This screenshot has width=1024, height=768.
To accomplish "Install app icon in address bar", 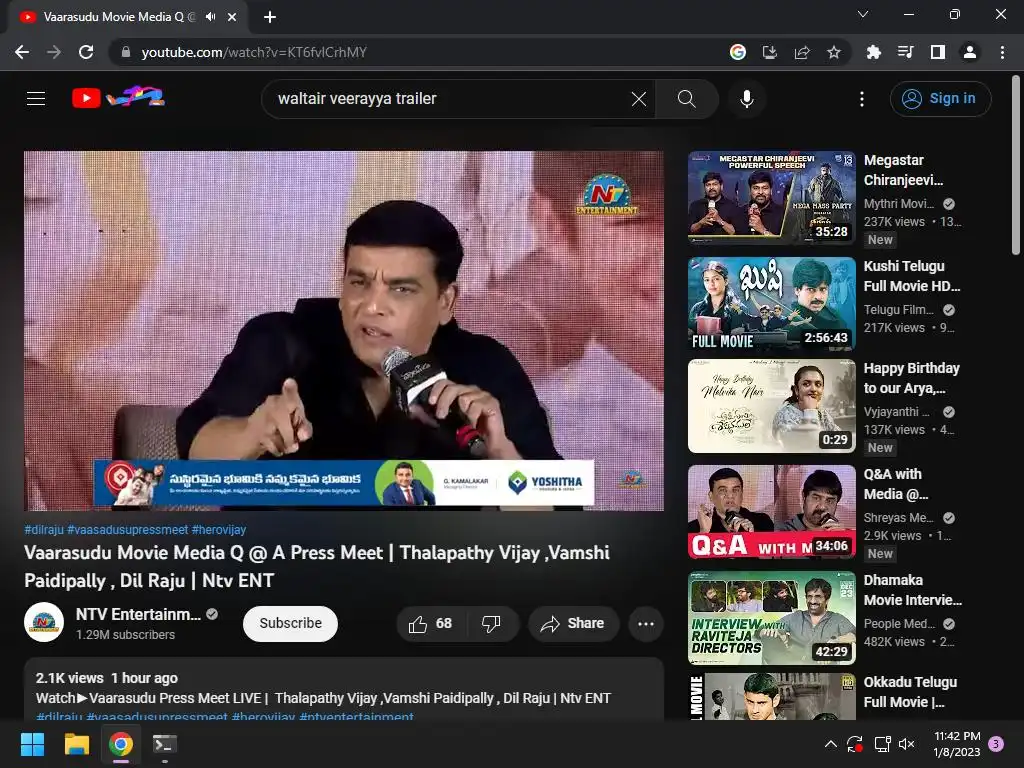I will click(x=770, y=52).
